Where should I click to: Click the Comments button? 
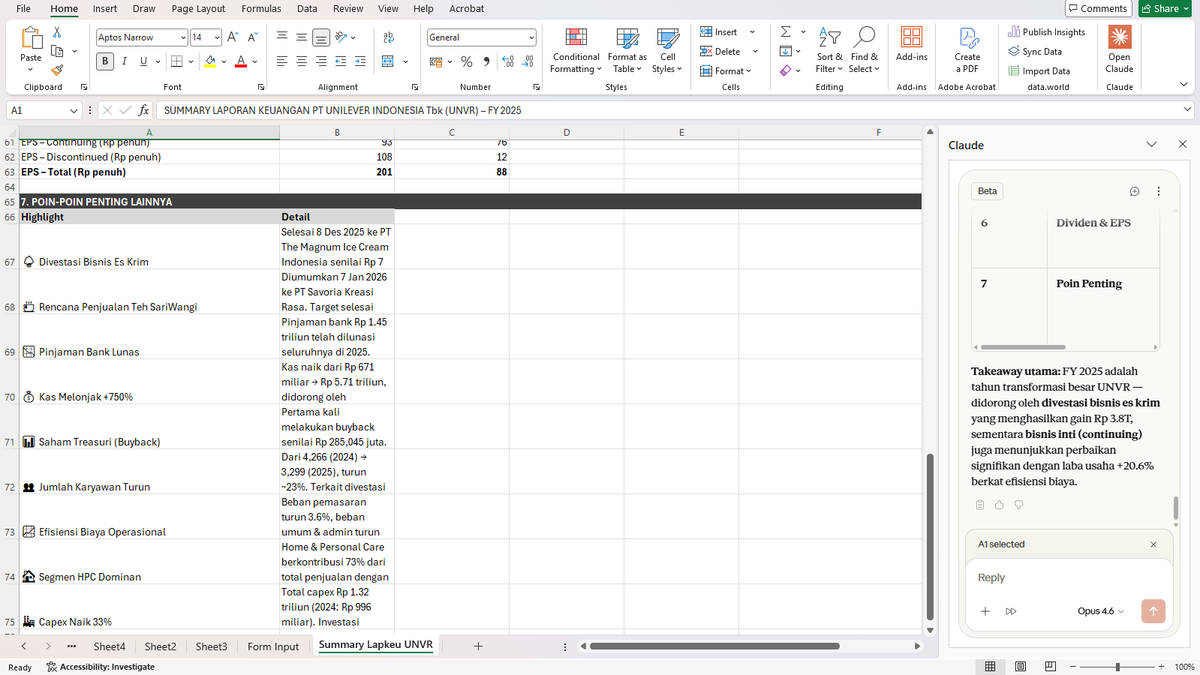tap(1098, 8)
